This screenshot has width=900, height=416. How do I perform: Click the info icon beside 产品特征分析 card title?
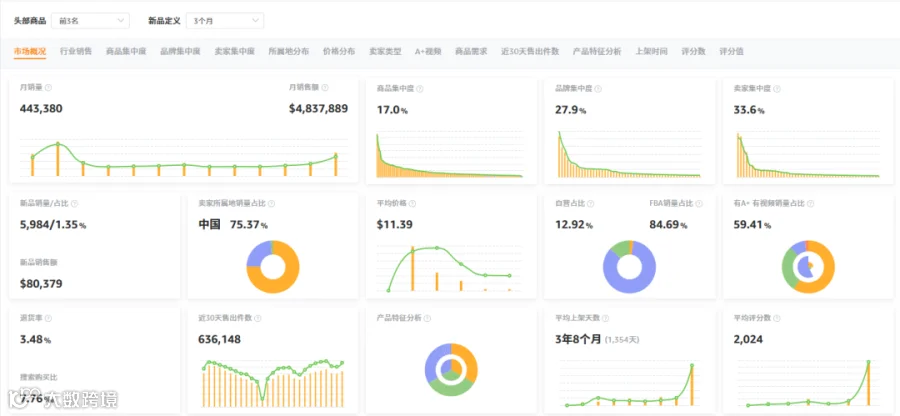click(x=428, y=318)
